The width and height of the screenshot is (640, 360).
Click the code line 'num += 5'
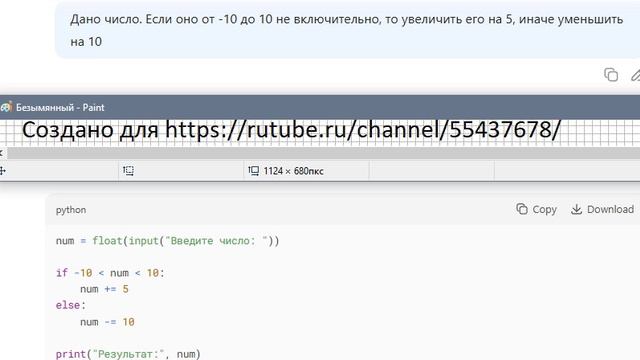click(104, 289)
